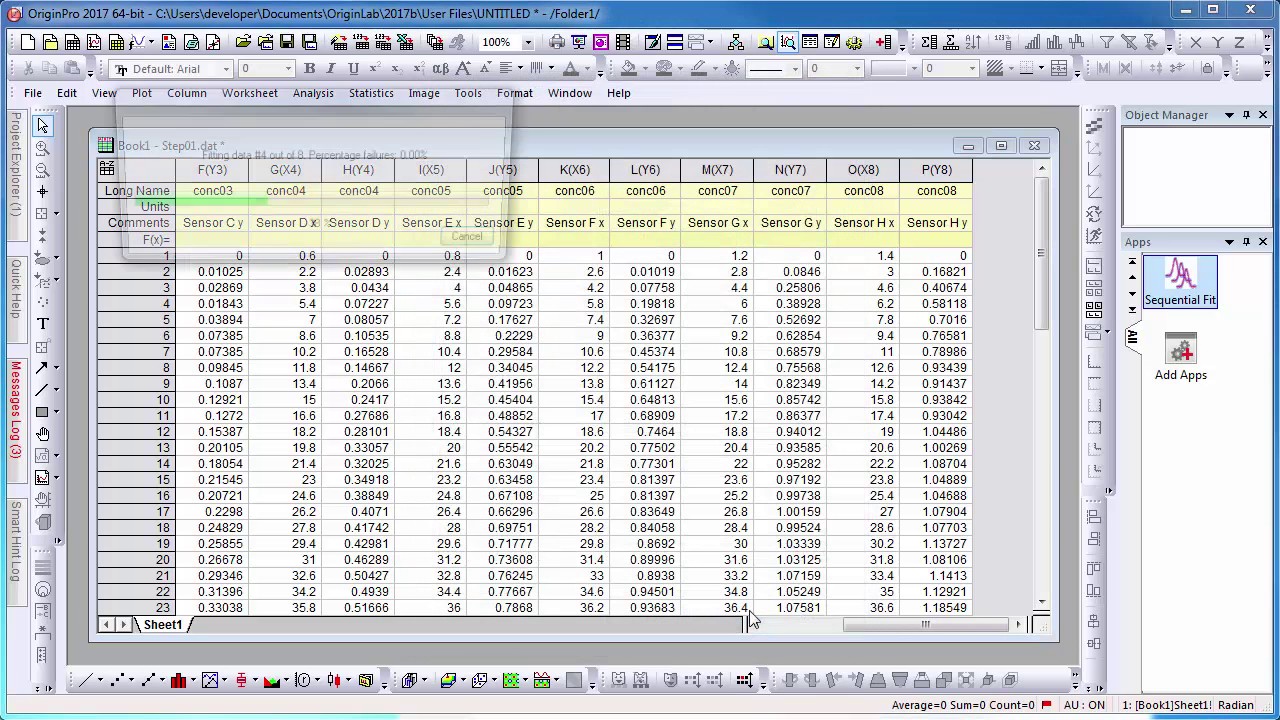Click the Add New Columns icon
This screenshot has width=1280, height=720.
tap(884, 42)
